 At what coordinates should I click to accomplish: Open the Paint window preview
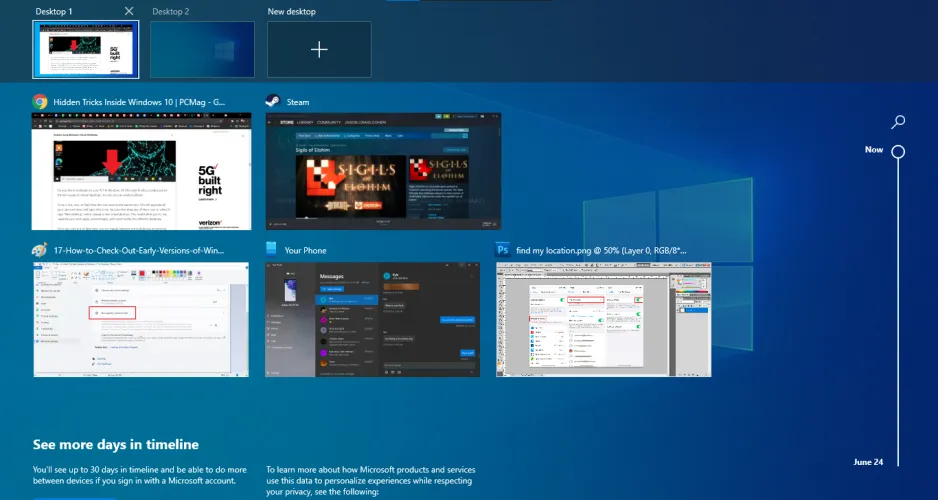pos(141,320)
